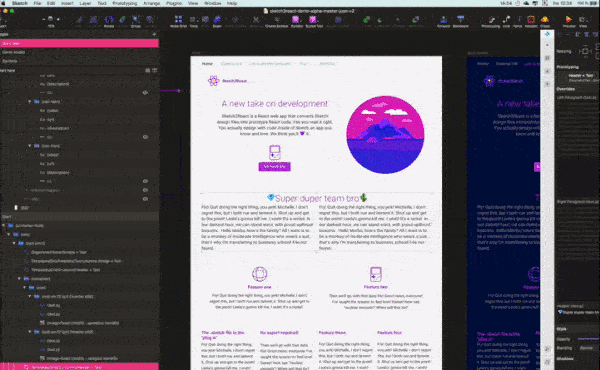Click the Home link in the artboard navigation

207,64
